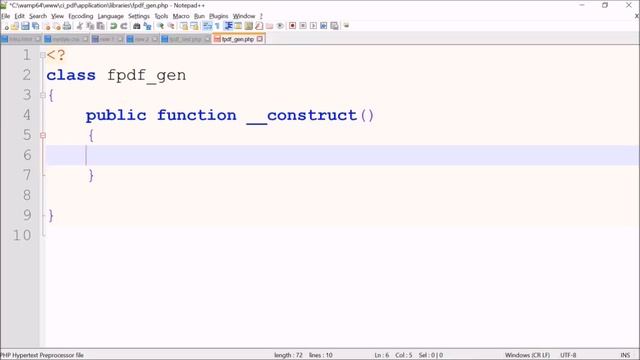Image resolution: width=640 pixels, height=360 pixels.
Task: Select the fpdf_gen.php tab
Action: click(x=238, y=39)
